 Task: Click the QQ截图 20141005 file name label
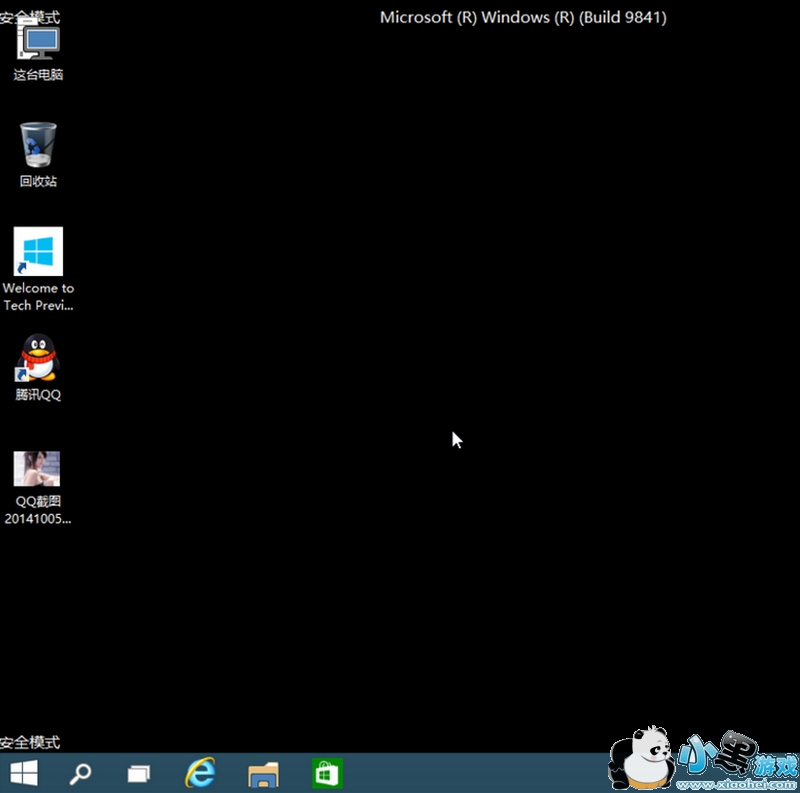pos(38,510)
